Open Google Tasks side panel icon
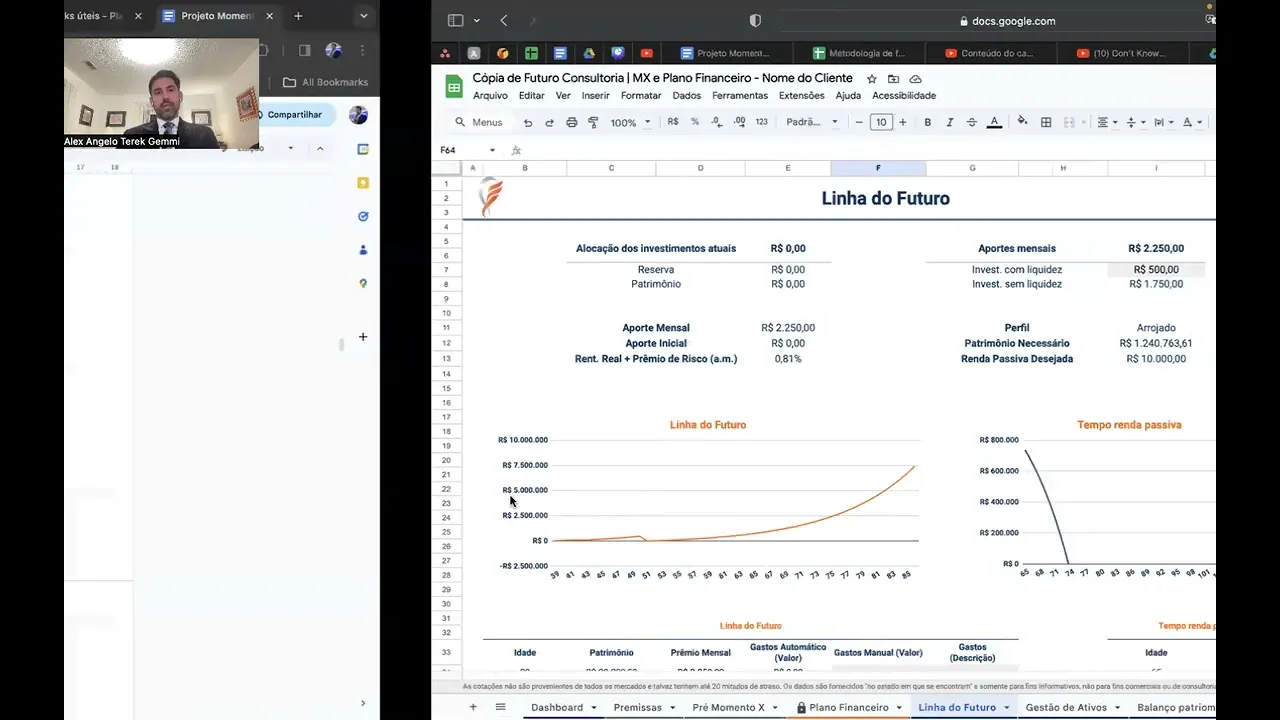Viewport: 1280px width, 720px height. [x=363, y=216]
